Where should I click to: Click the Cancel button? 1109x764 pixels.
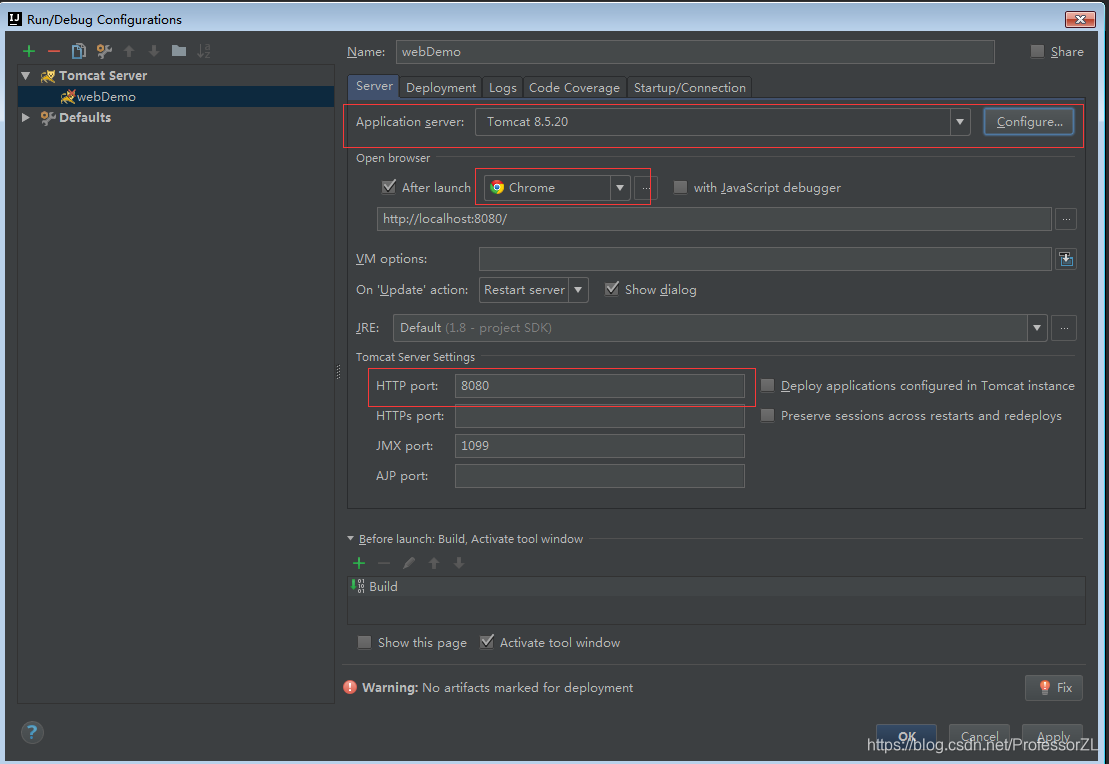(979, 736)
